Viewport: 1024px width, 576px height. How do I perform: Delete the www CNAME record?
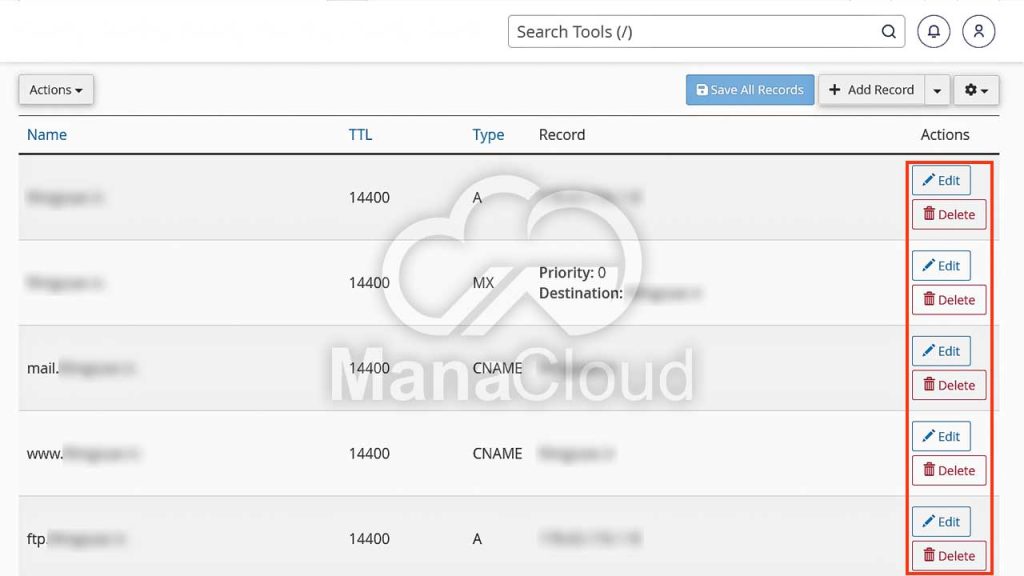click(x=948, y=470)
